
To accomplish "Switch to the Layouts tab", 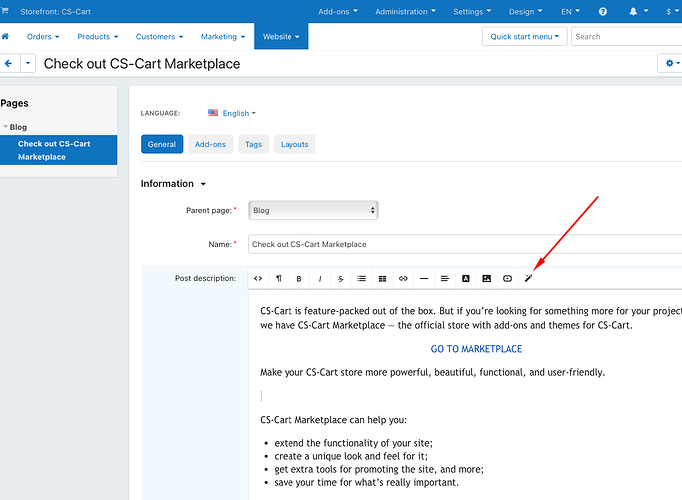I will (x=294, y=144).
